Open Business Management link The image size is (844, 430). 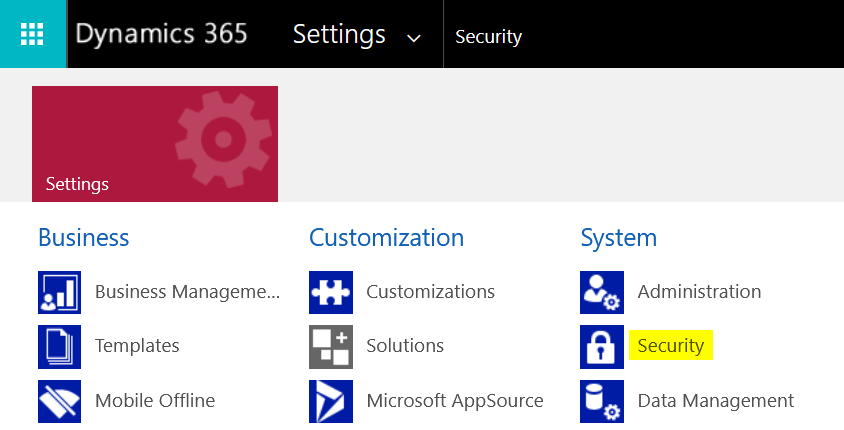[x=187, y=292]
